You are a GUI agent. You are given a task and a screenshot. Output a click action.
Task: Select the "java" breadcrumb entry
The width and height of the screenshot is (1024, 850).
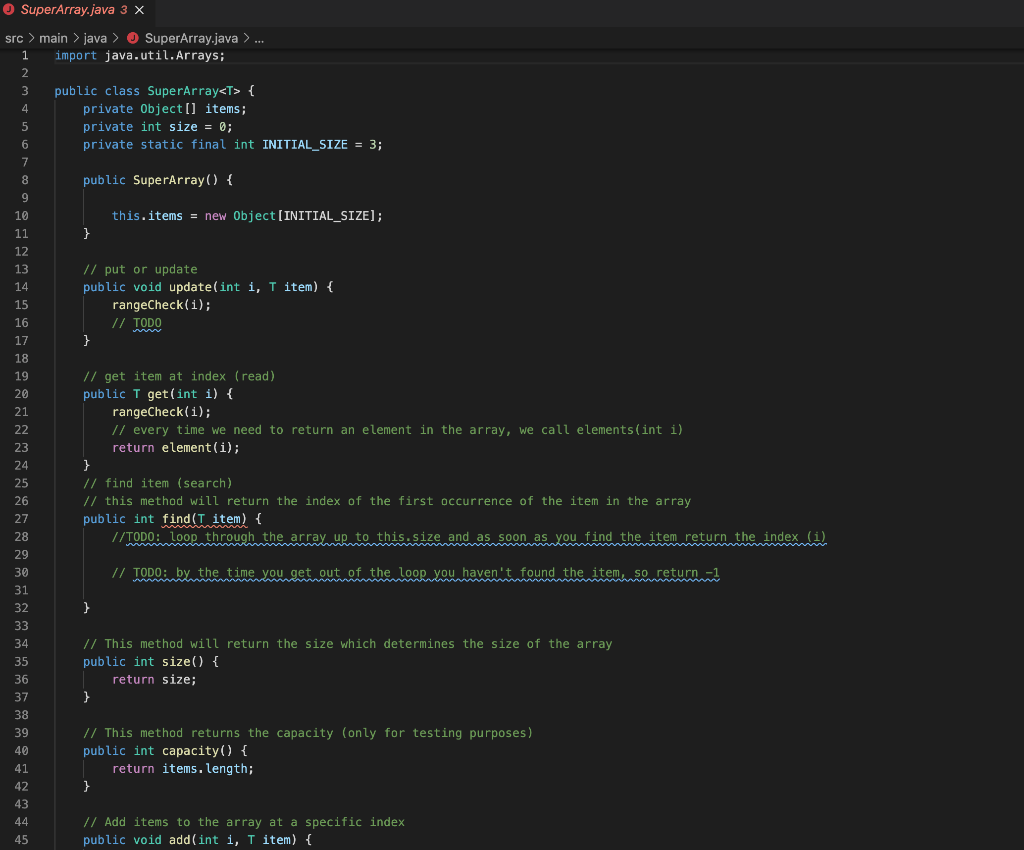point(94,38)
